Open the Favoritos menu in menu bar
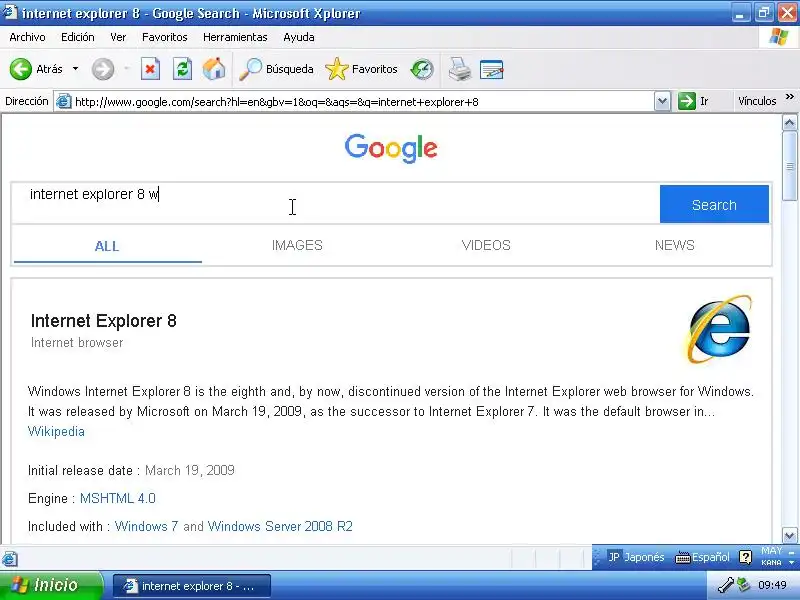Screen dimensions: 800x600 164,37
